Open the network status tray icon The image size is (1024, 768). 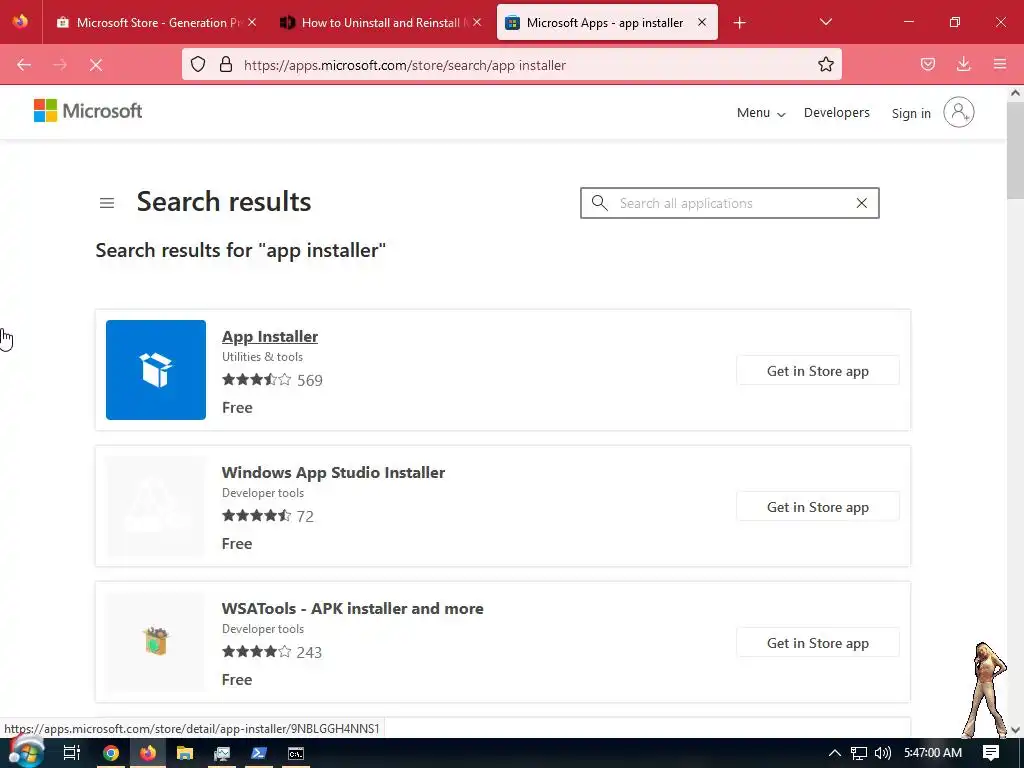pyautogui.click(x=859, y=753)
